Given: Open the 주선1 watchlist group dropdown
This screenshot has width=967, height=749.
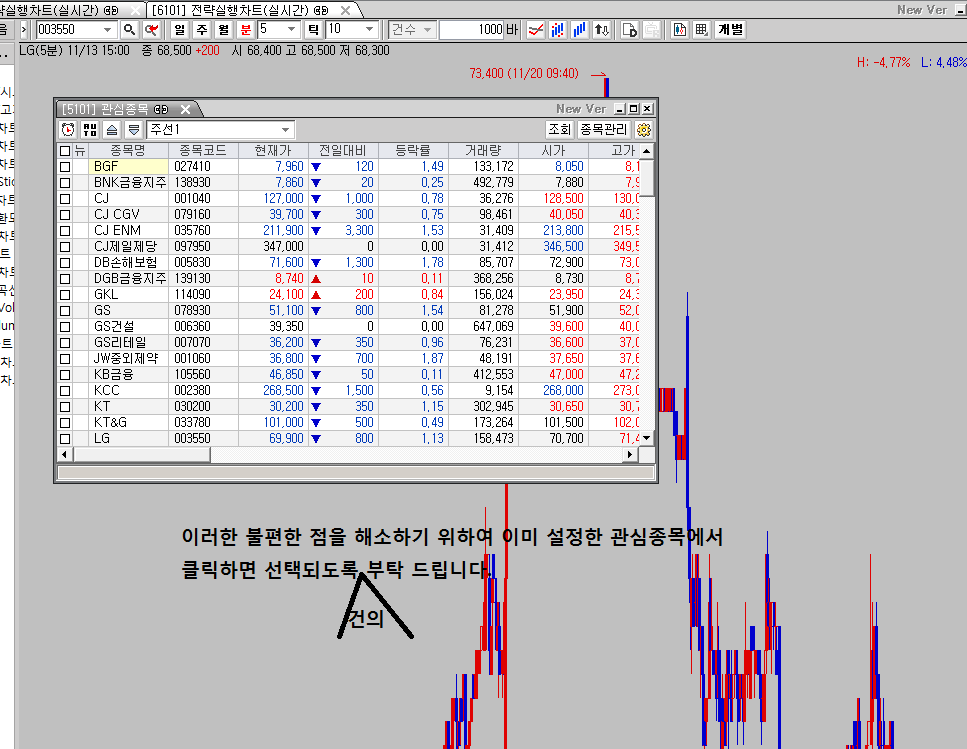Looking at the screenshot, I should tap(286, 130).
